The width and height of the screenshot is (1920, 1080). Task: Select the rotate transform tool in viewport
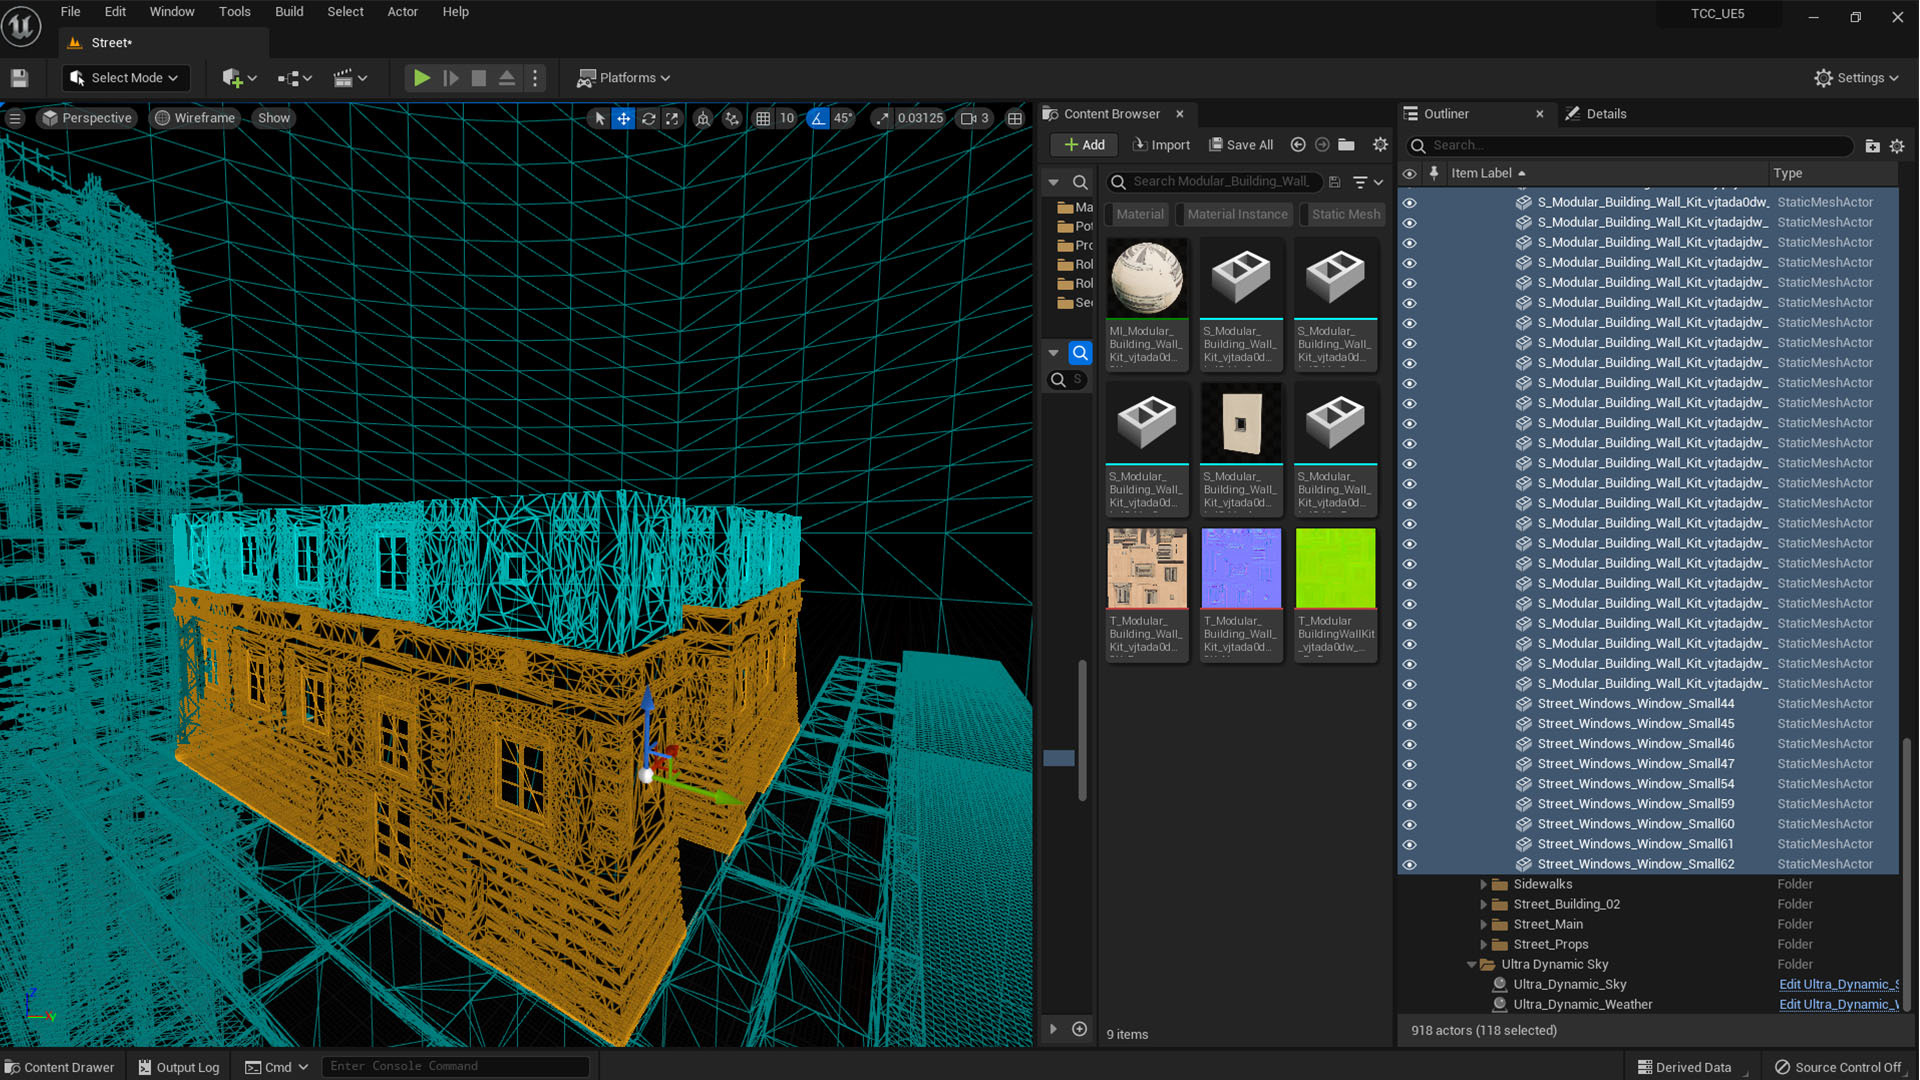point(648,118)
